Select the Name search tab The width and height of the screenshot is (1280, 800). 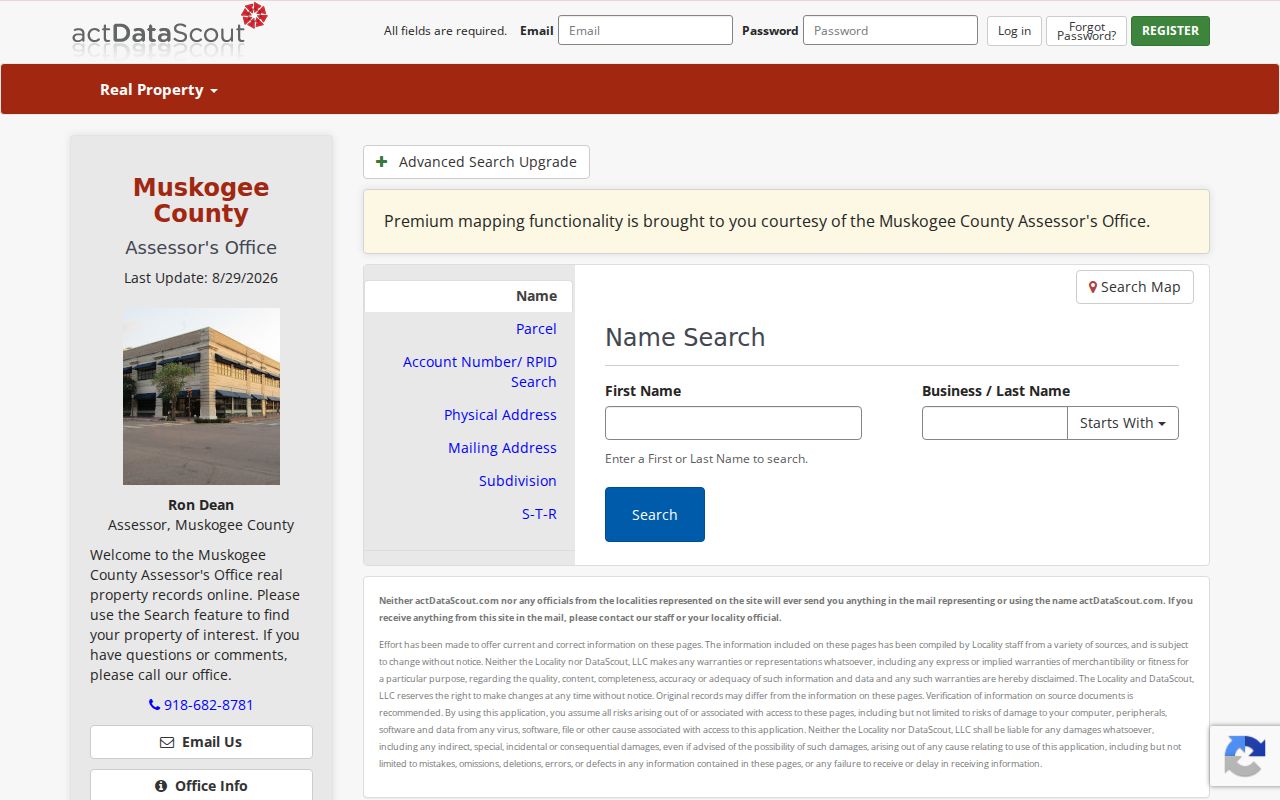(x=468, y=296)
